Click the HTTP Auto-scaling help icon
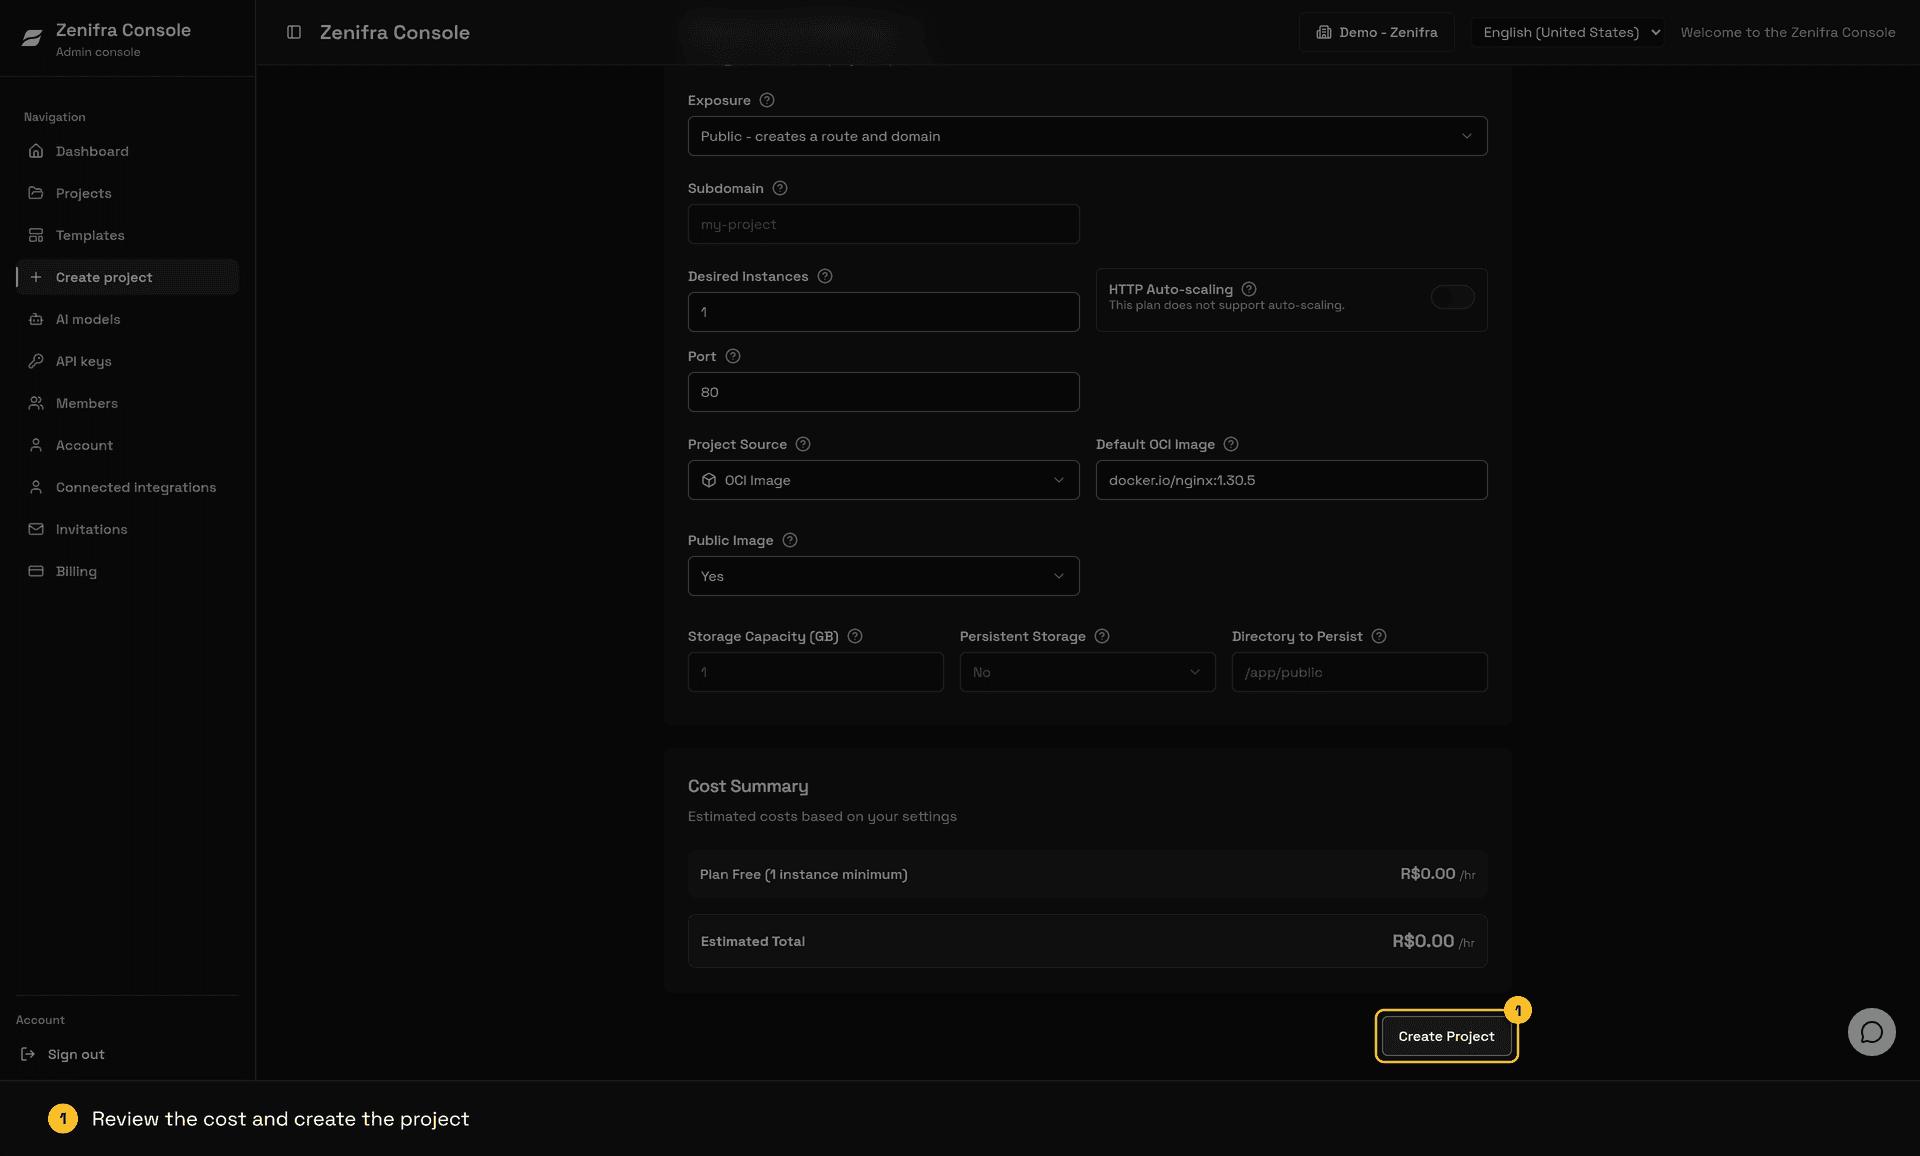The image size is (1920, 1156). (x=1249, y=289)
